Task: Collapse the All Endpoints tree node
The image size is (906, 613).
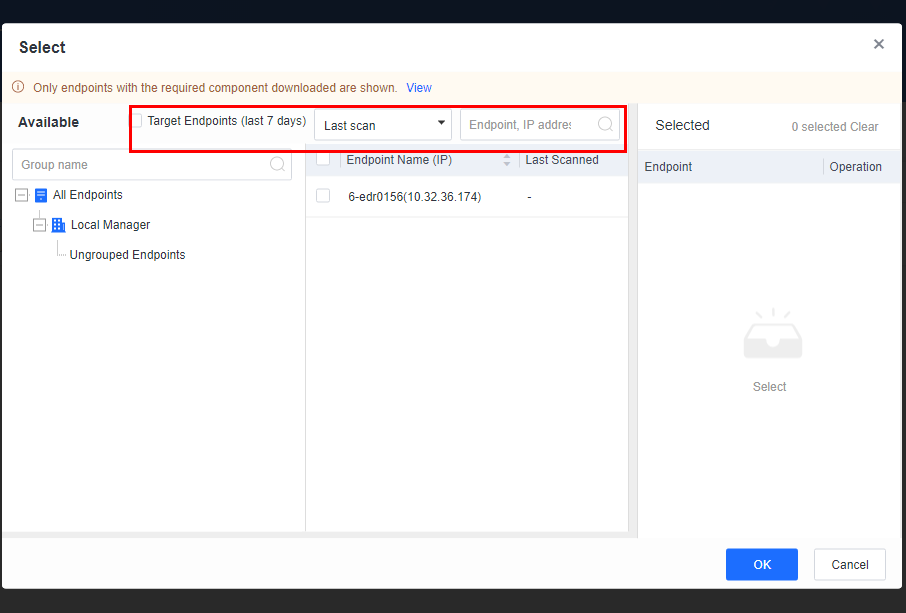Action: 22,195
